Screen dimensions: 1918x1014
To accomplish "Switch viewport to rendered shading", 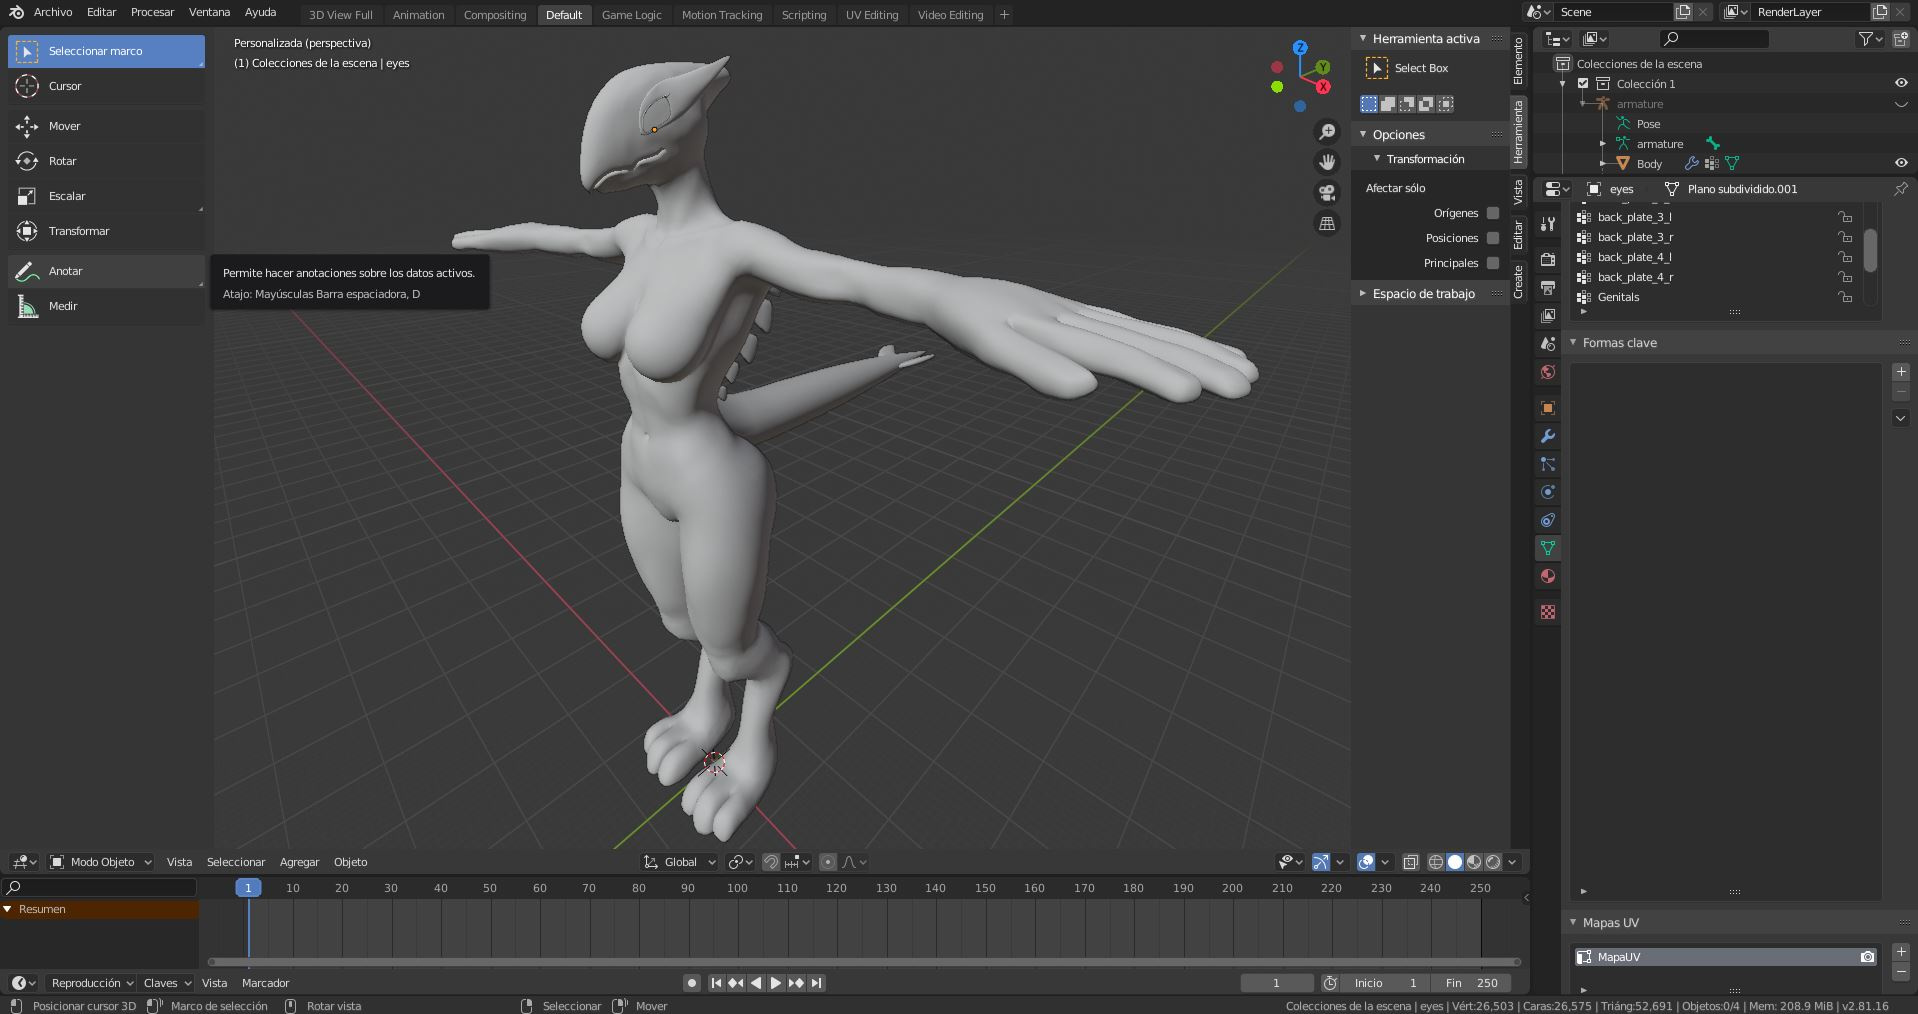I will (1493, 862).
